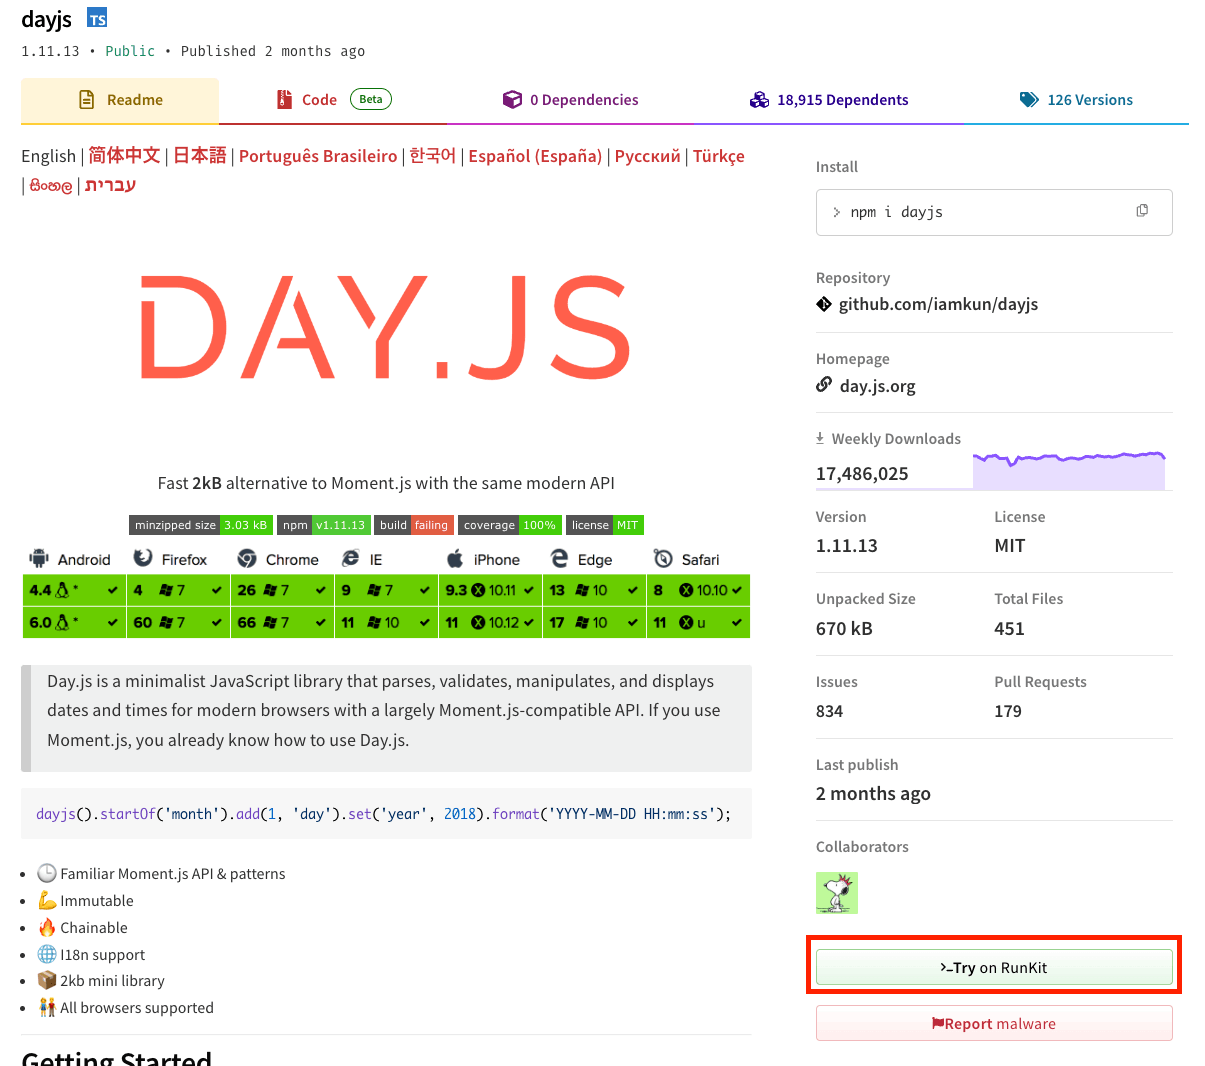Click the coverage 100% badge
This screenshot has width=1205, height=1066.
(510, 525)
